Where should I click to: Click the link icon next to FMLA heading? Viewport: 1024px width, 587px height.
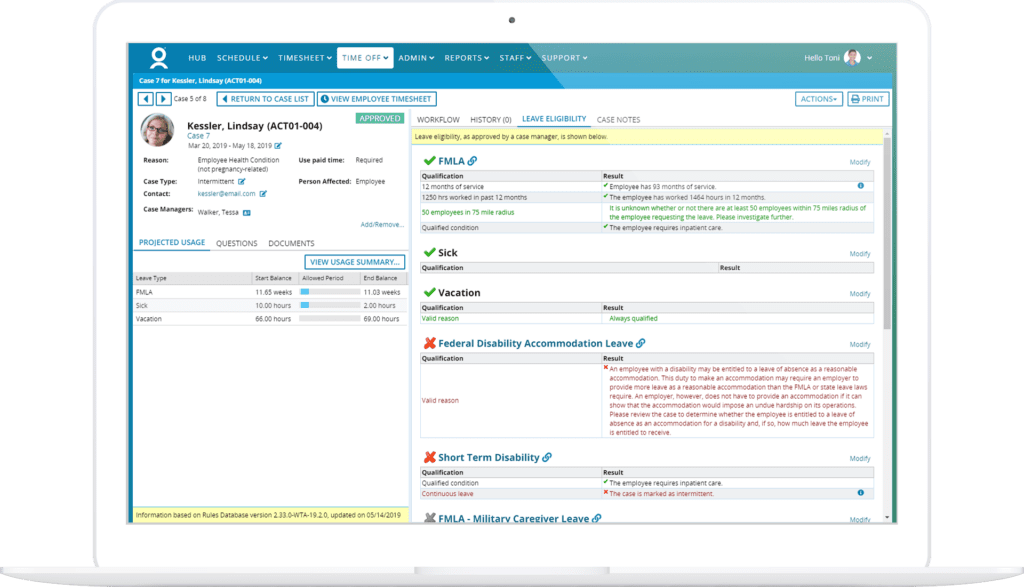click(472, 159)
